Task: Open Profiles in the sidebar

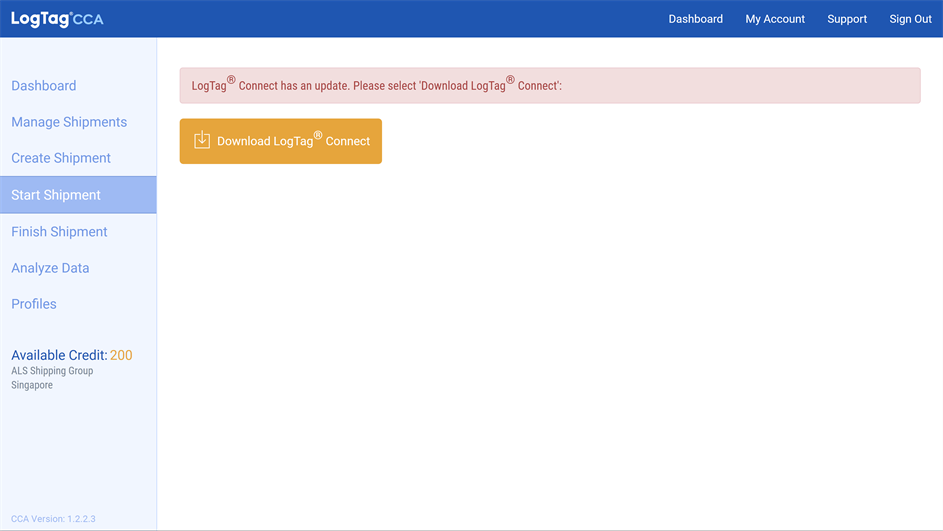Action: coord(34,304)
